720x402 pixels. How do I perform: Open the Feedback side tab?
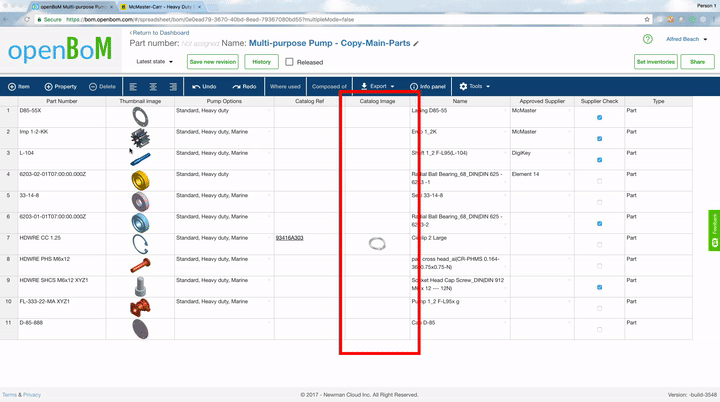(714, 230)
